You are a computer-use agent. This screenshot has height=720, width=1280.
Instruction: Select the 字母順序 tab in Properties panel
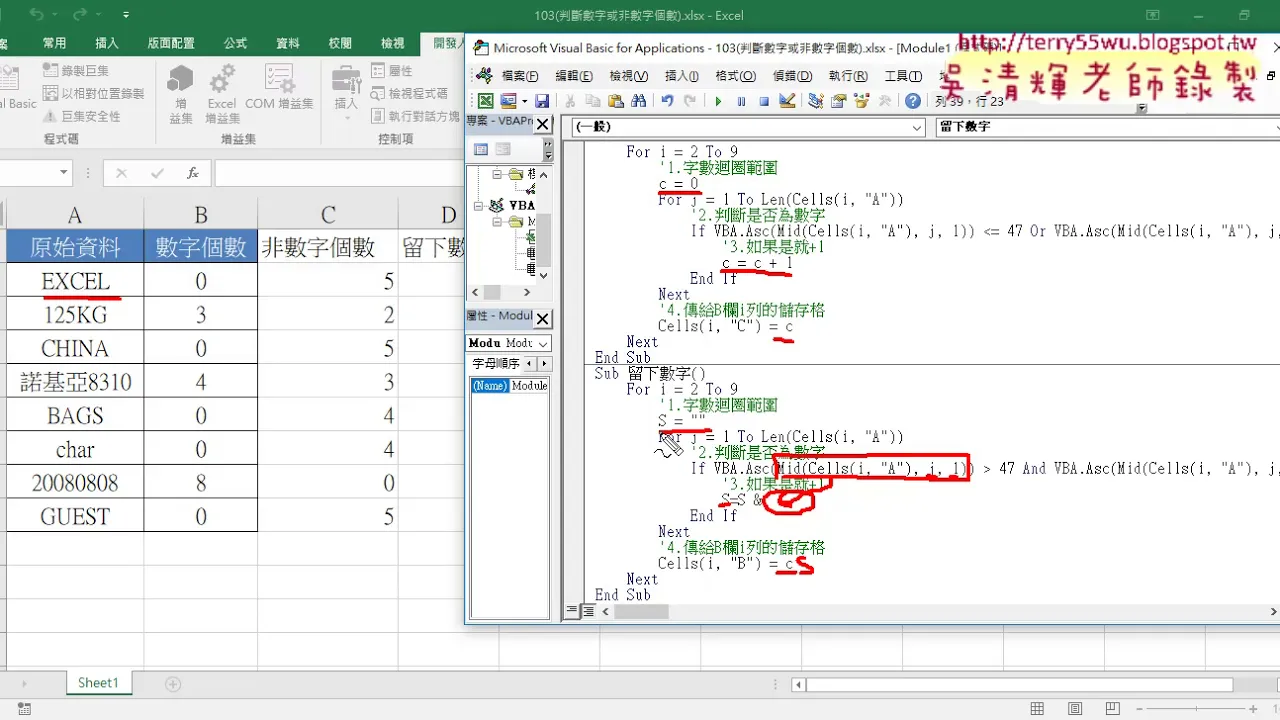(495, 364)
